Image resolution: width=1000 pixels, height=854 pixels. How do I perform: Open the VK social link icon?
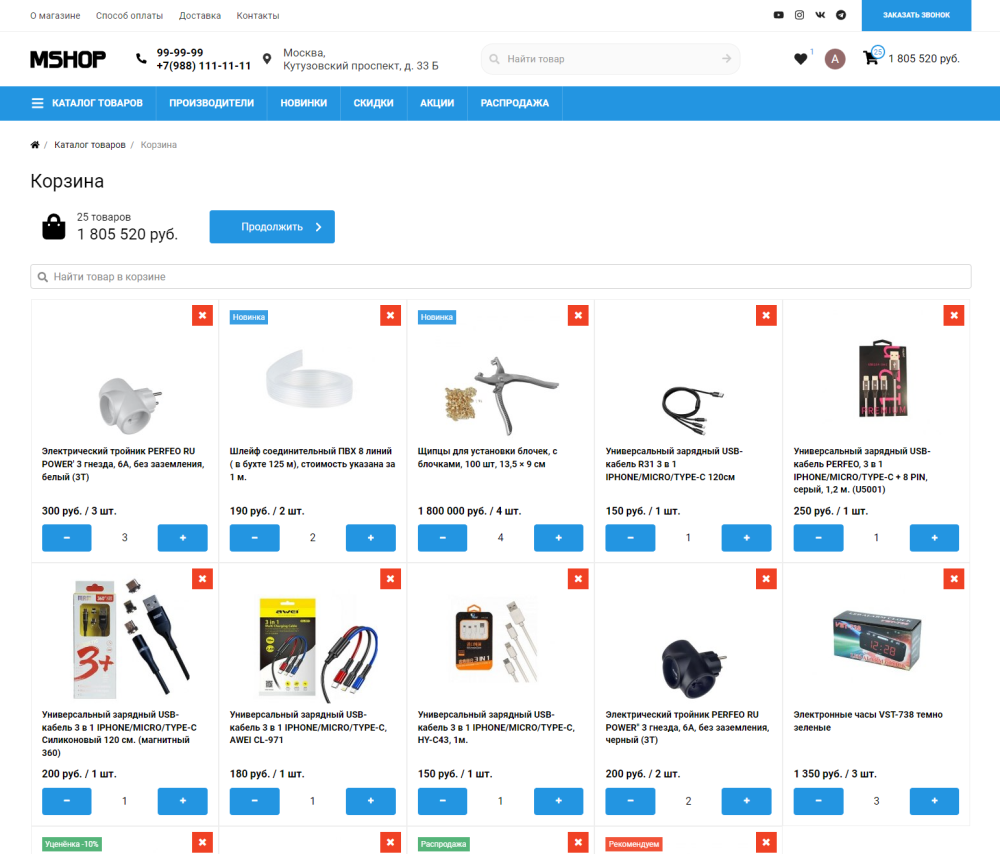[820, 15]
